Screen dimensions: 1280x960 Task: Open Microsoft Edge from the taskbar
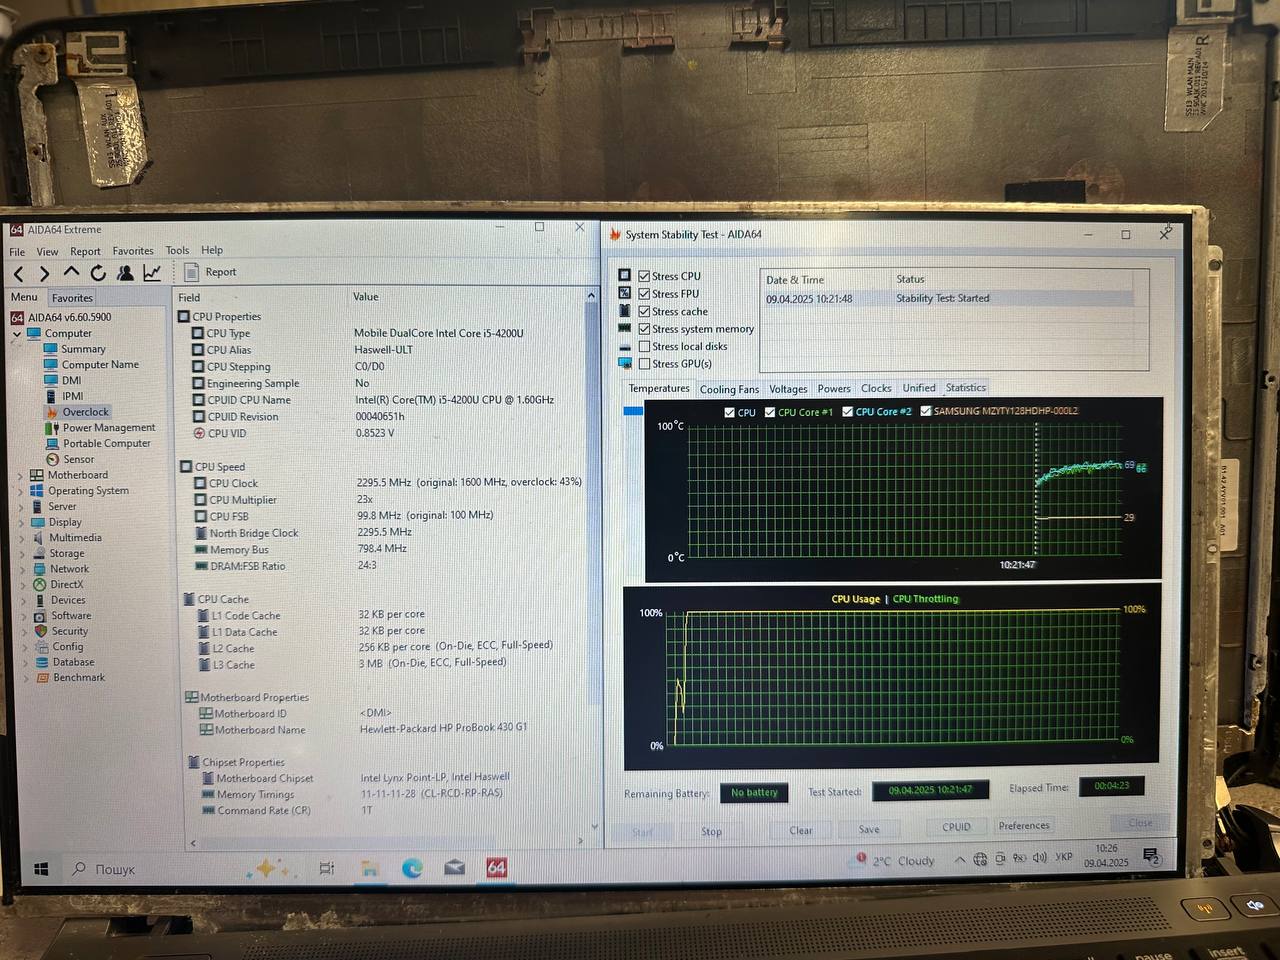click(412, 868)
